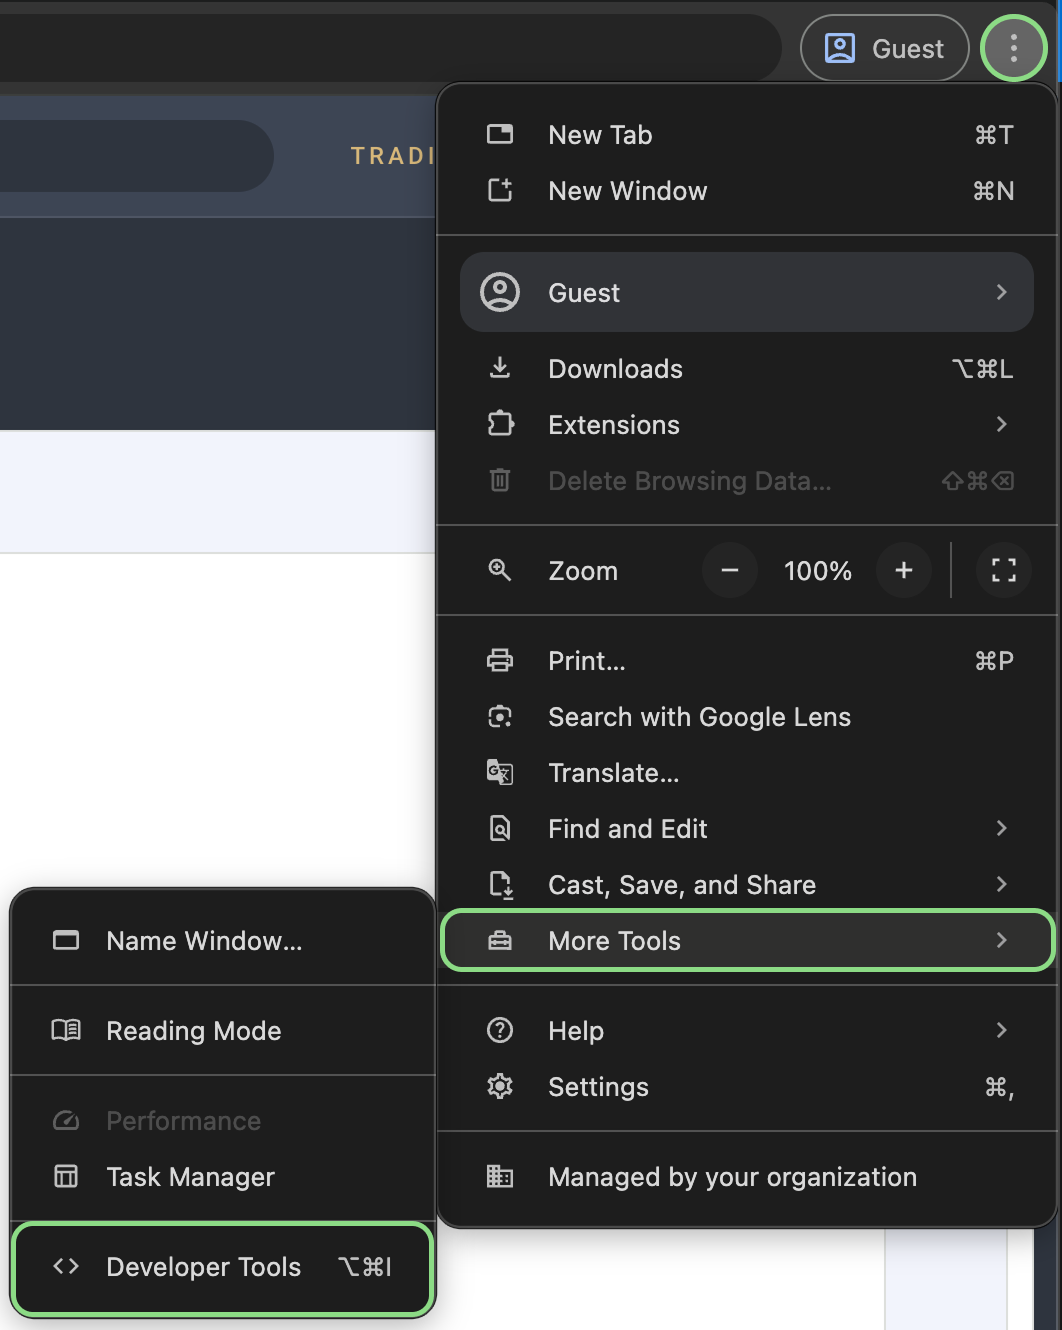Screen dimensions: 1062x1330
Task: Select the Search with Google Lens icon
Action: click(x=500, y=716)
